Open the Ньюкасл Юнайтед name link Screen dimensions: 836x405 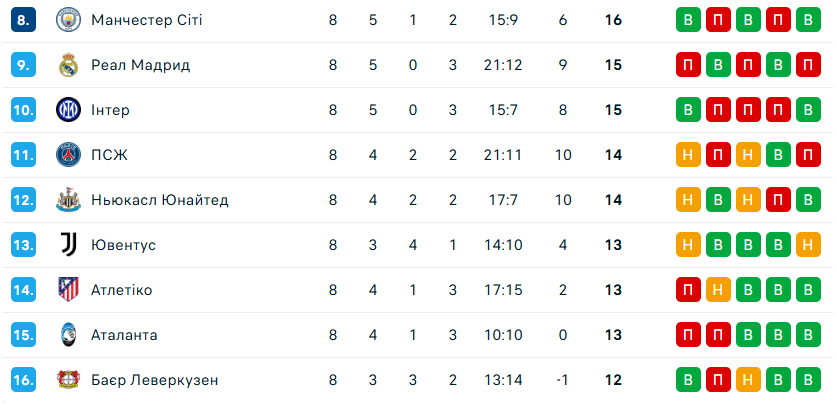click(x=159, y=200)
